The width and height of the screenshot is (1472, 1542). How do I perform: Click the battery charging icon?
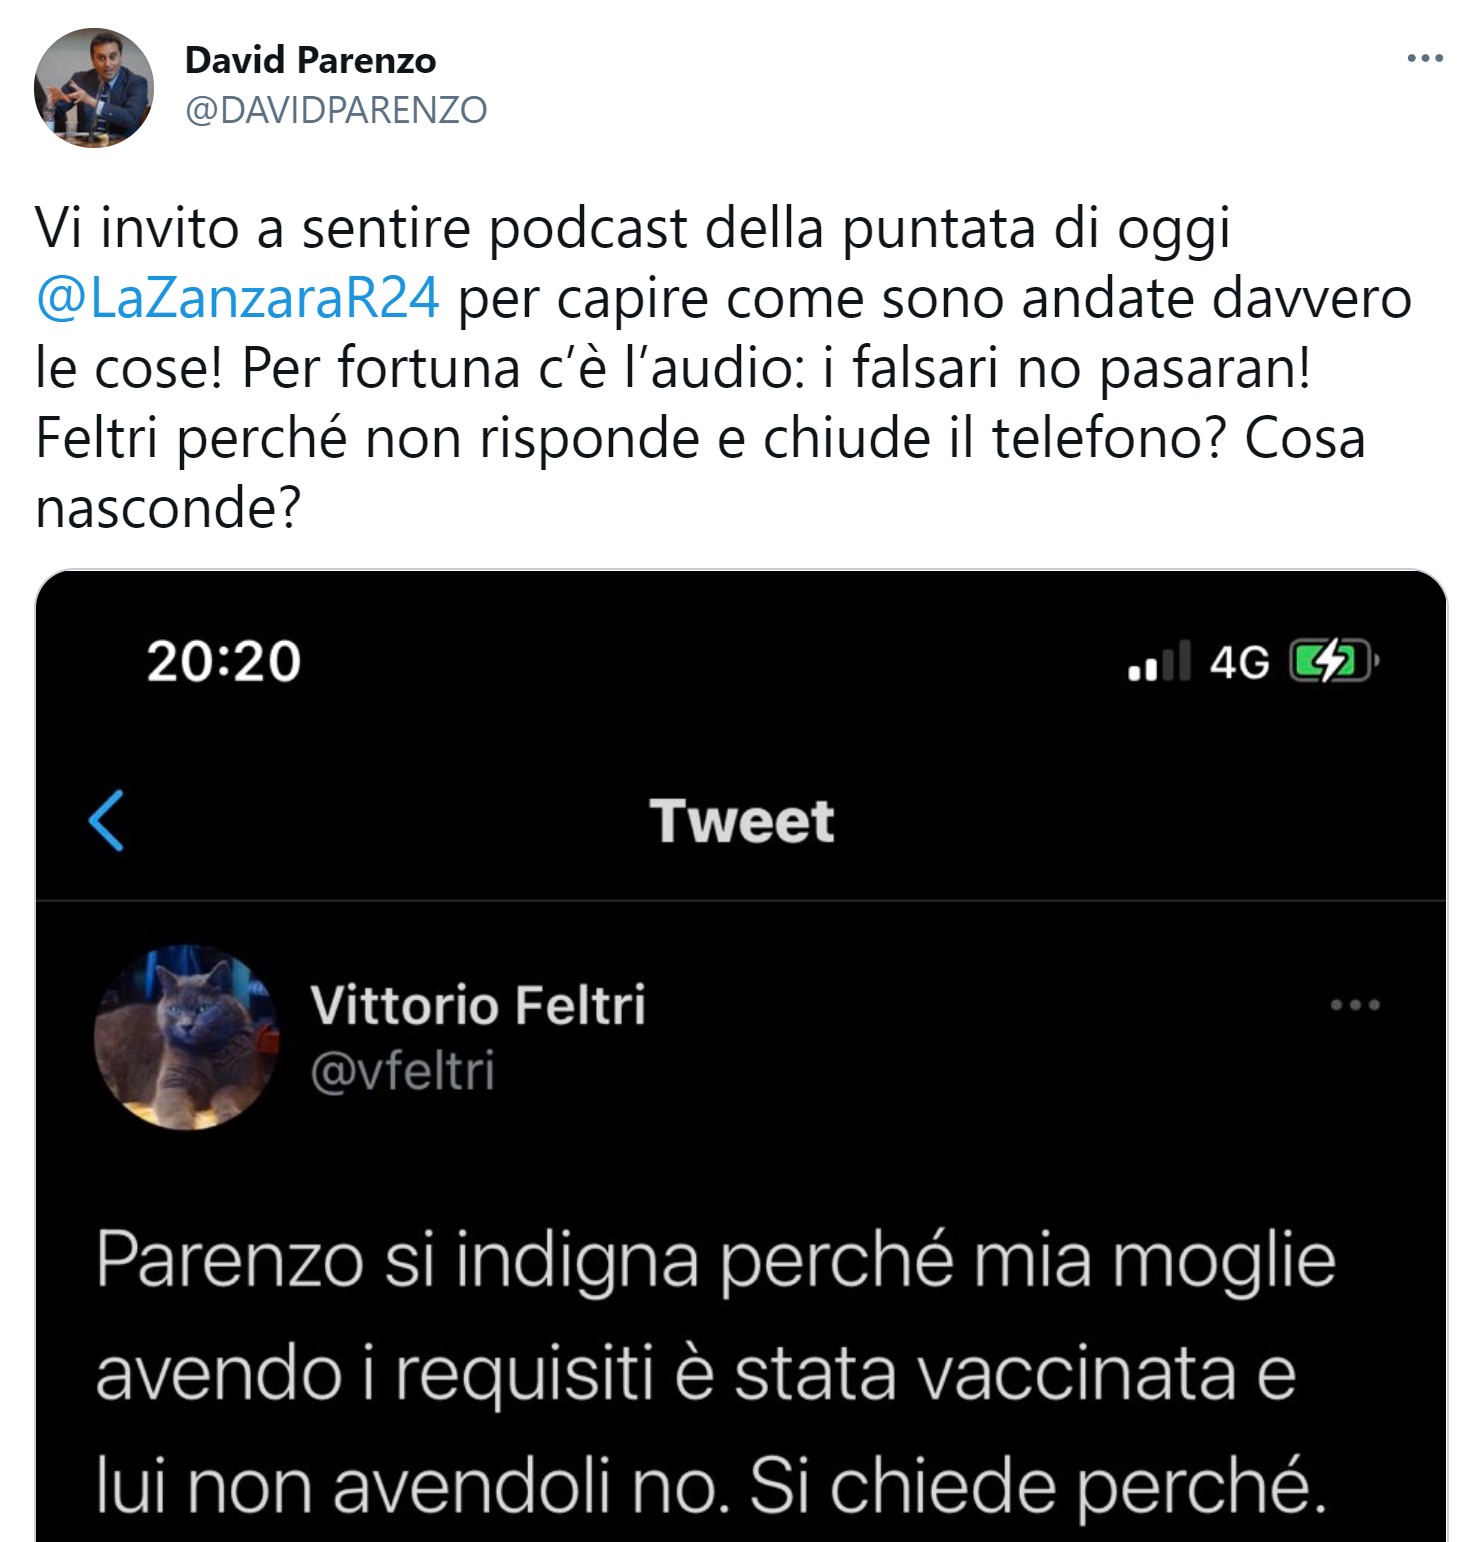pos(1334,661)
